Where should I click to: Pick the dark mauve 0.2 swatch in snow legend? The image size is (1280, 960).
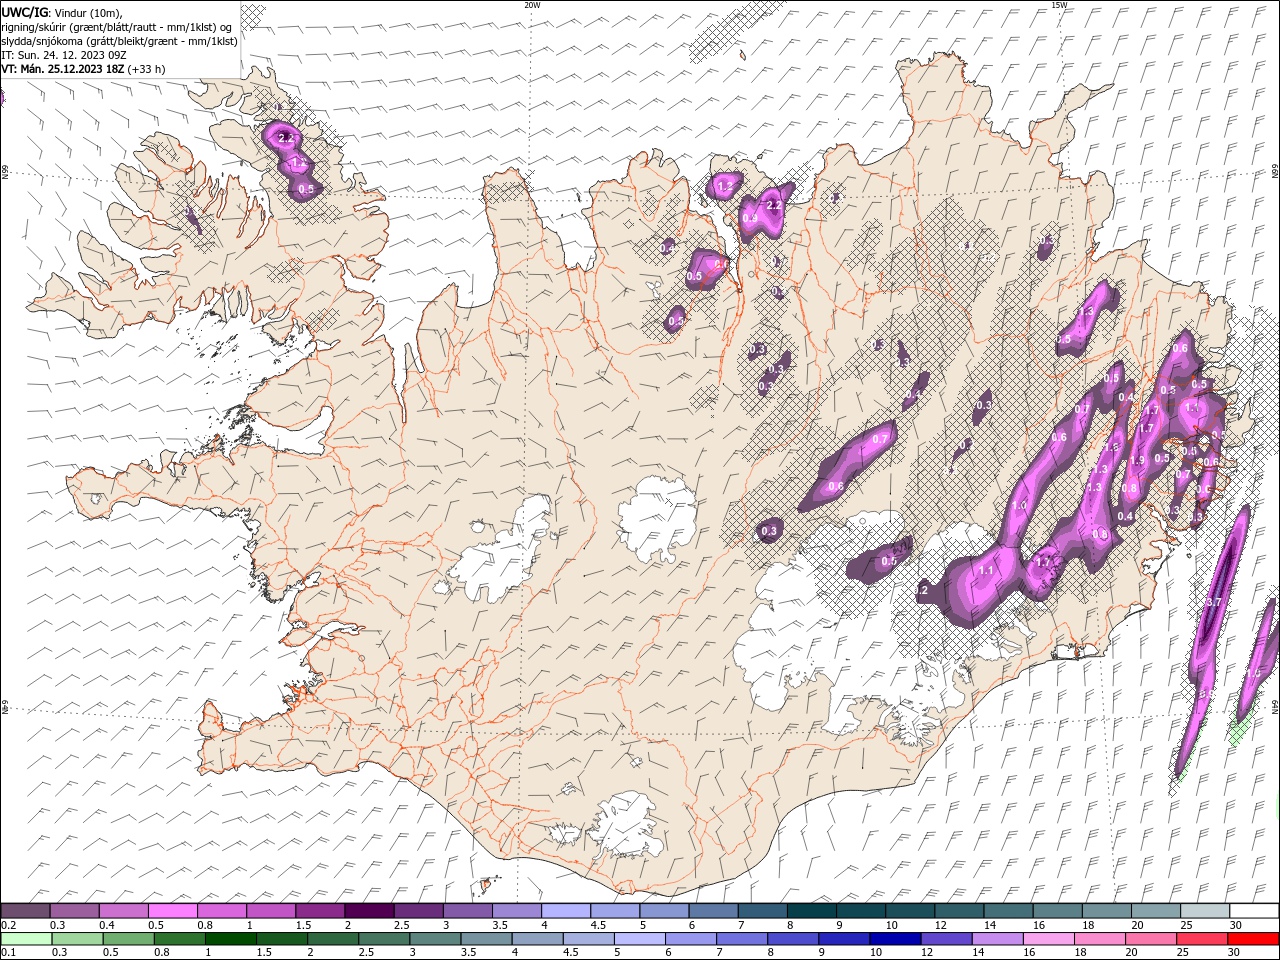tap(25, 911)
